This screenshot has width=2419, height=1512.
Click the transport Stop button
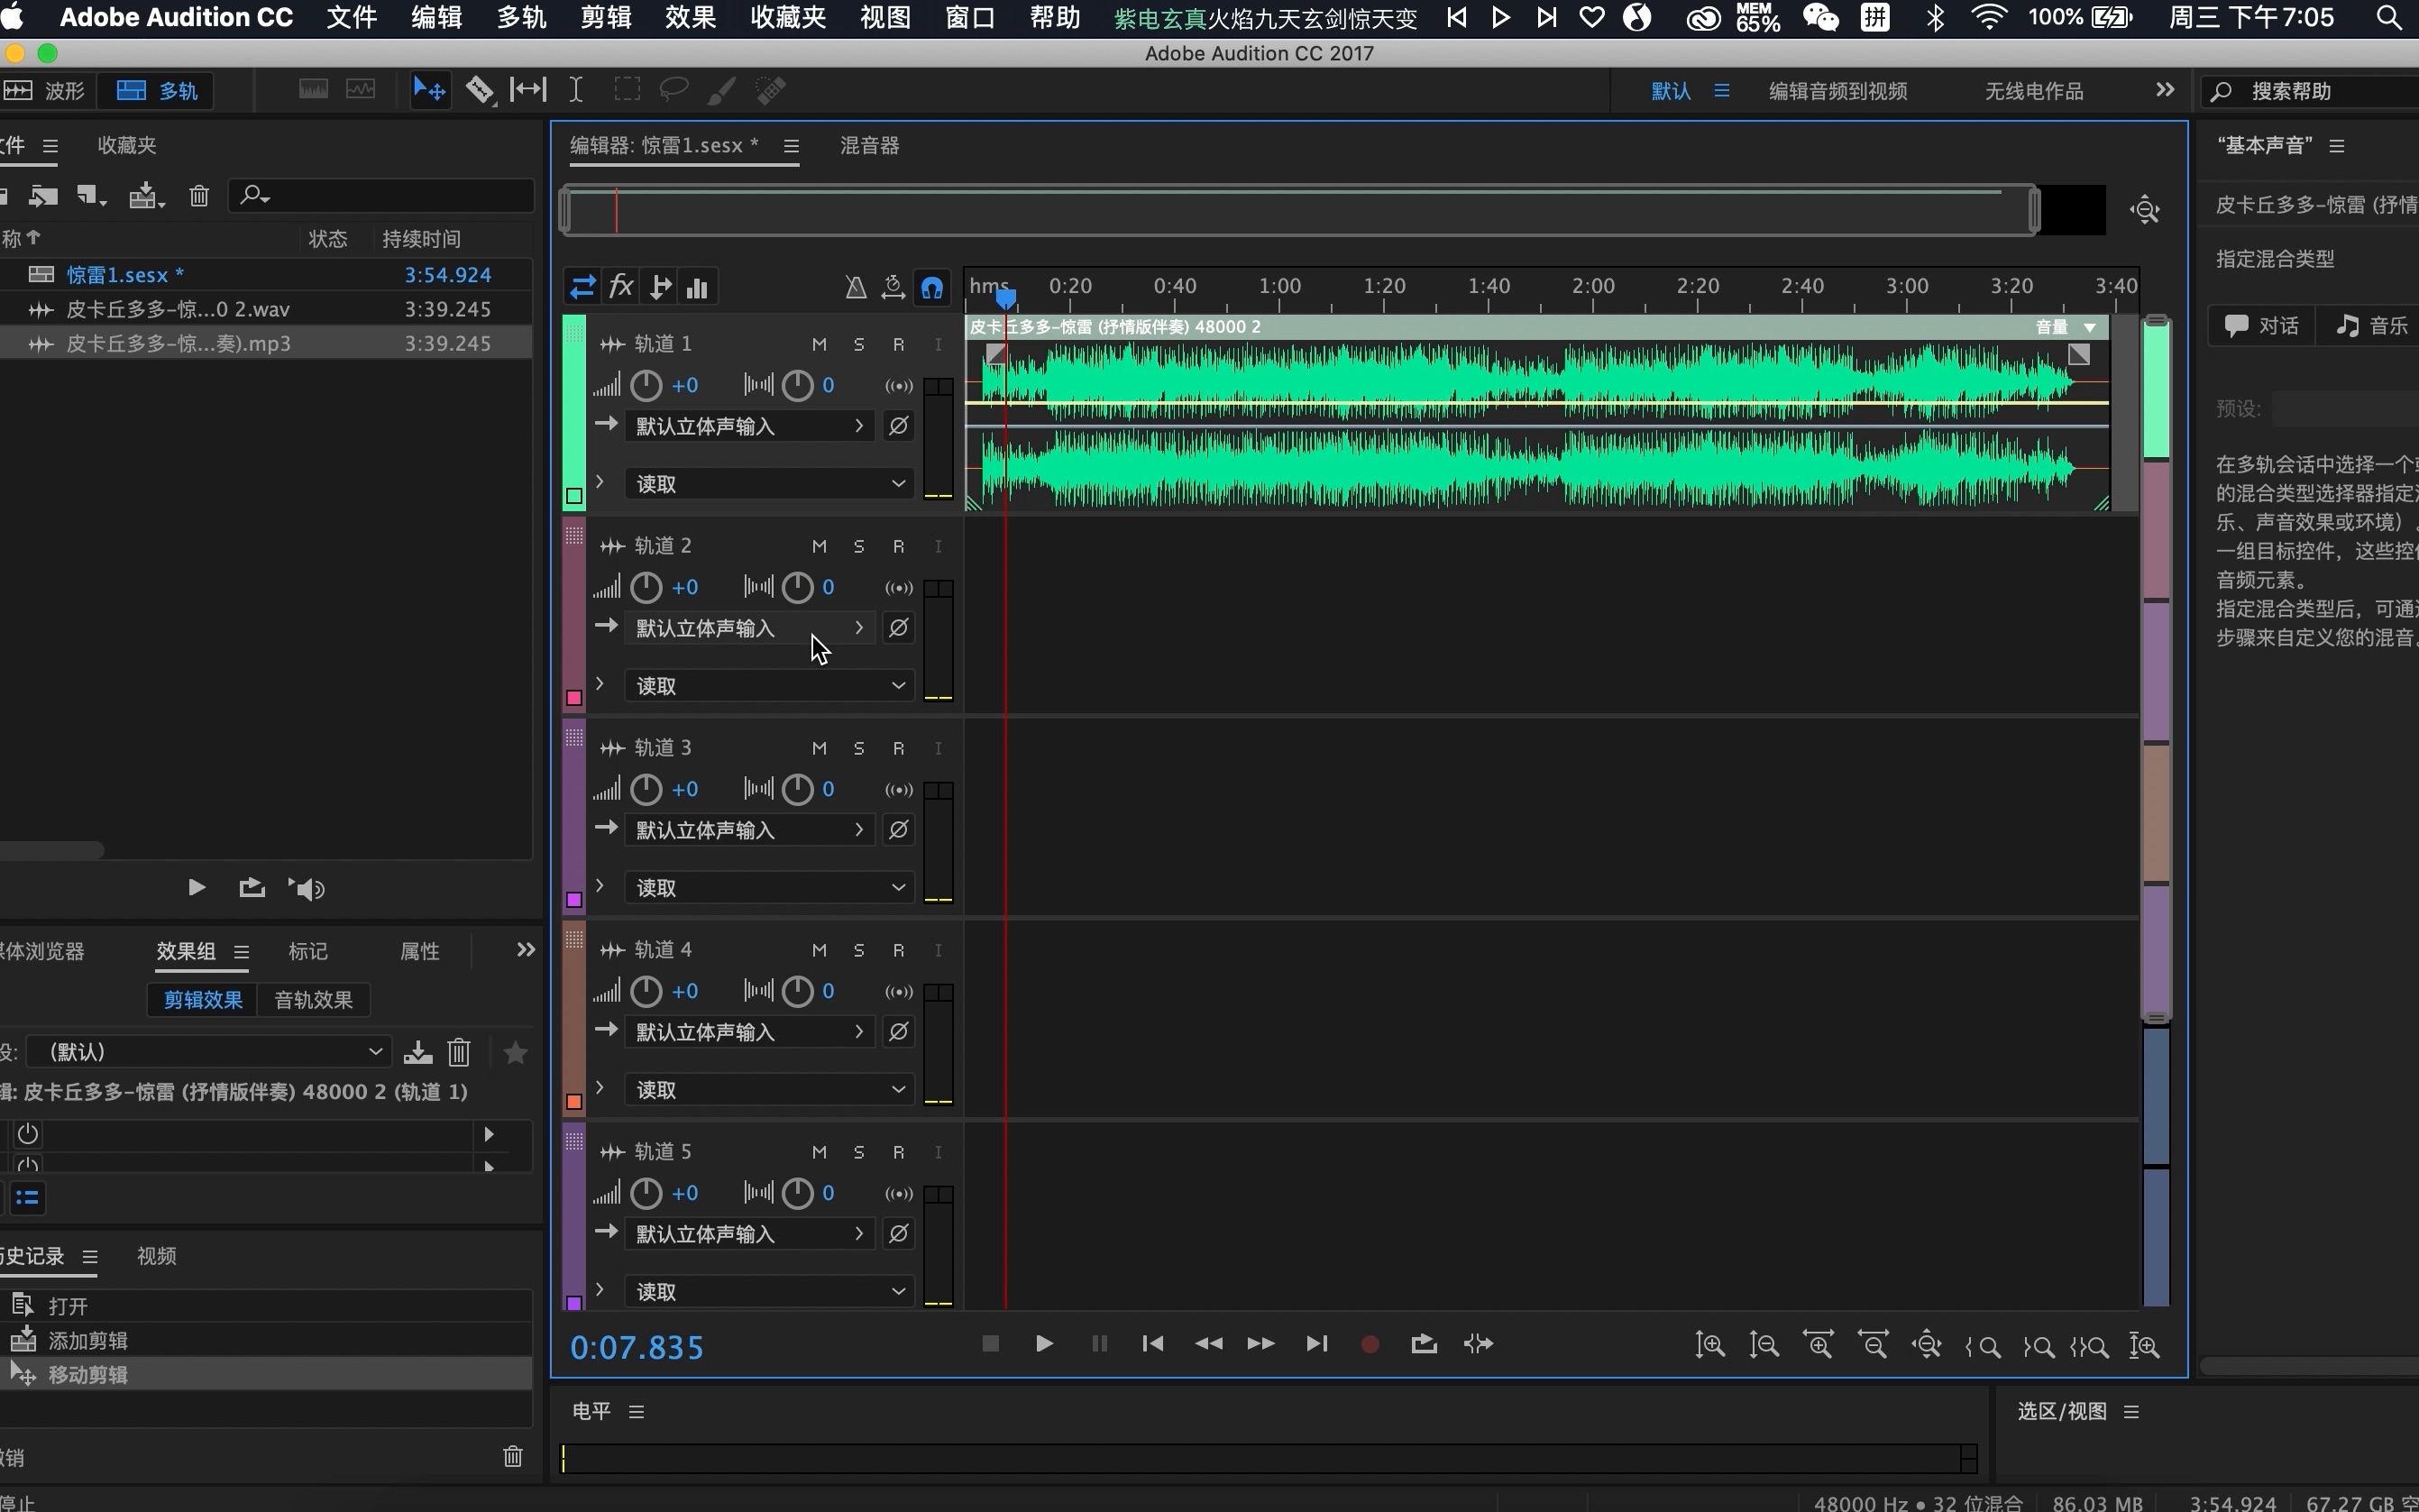pyautogui.click(x=990, y=1344)
